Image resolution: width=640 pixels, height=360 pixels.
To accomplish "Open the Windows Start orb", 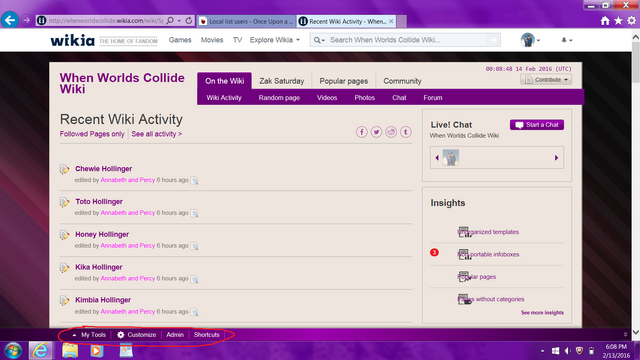I will (x=13, y=351).
